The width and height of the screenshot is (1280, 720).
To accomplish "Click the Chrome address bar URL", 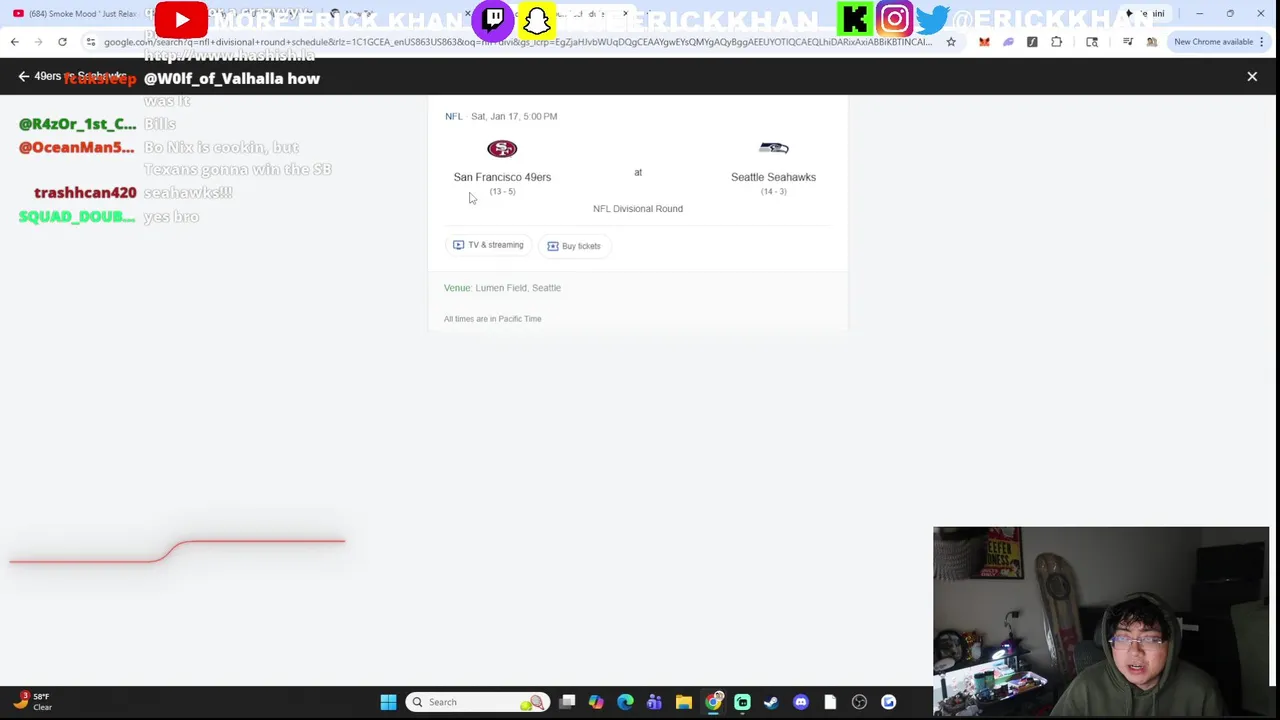I will click(x=517, y=42).
